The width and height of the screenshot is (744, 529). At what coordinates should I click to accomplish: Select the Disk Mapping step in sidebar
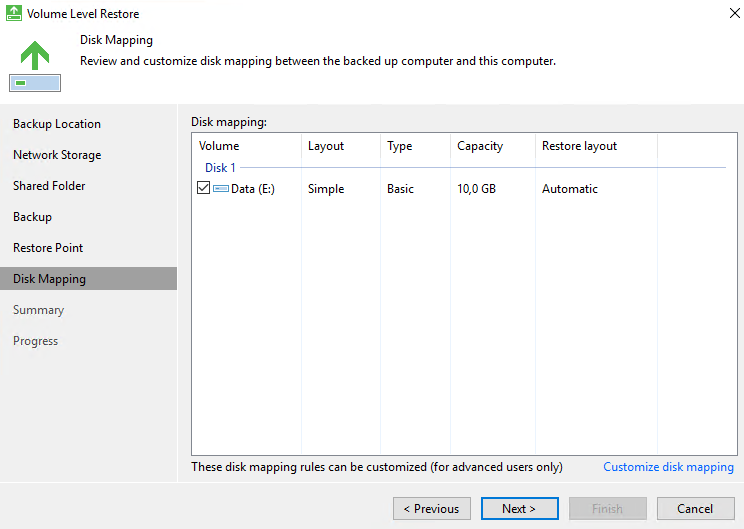point(88,278)
